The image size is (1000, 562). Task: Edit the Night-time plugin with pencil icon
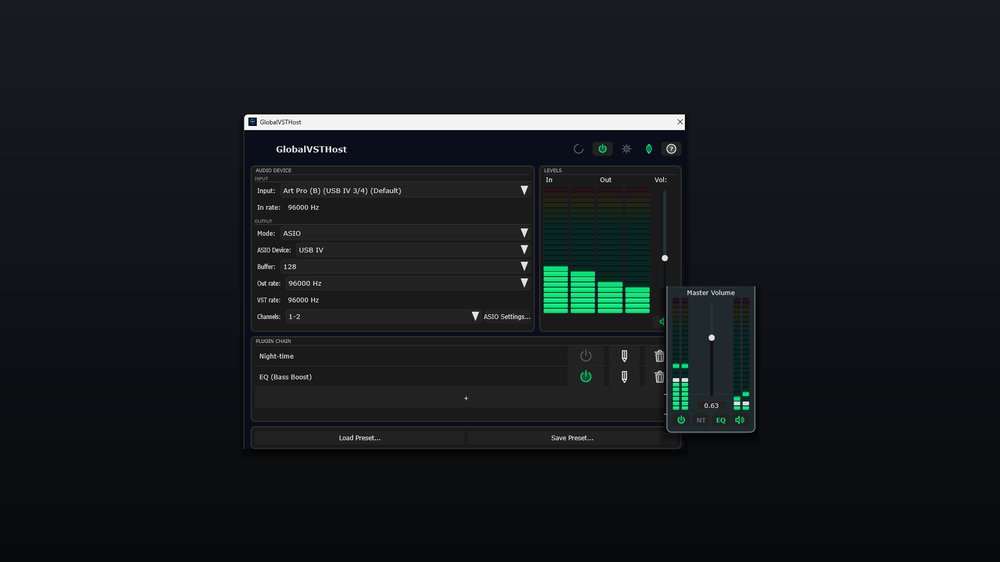pos(624,356)
